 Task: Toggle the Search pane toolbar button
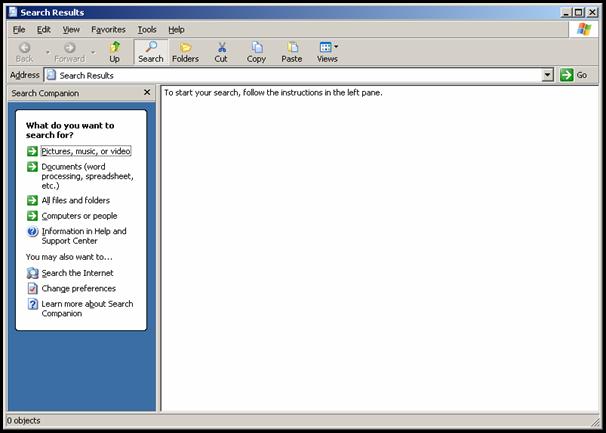pyautogui.click(x=151, y=52)
